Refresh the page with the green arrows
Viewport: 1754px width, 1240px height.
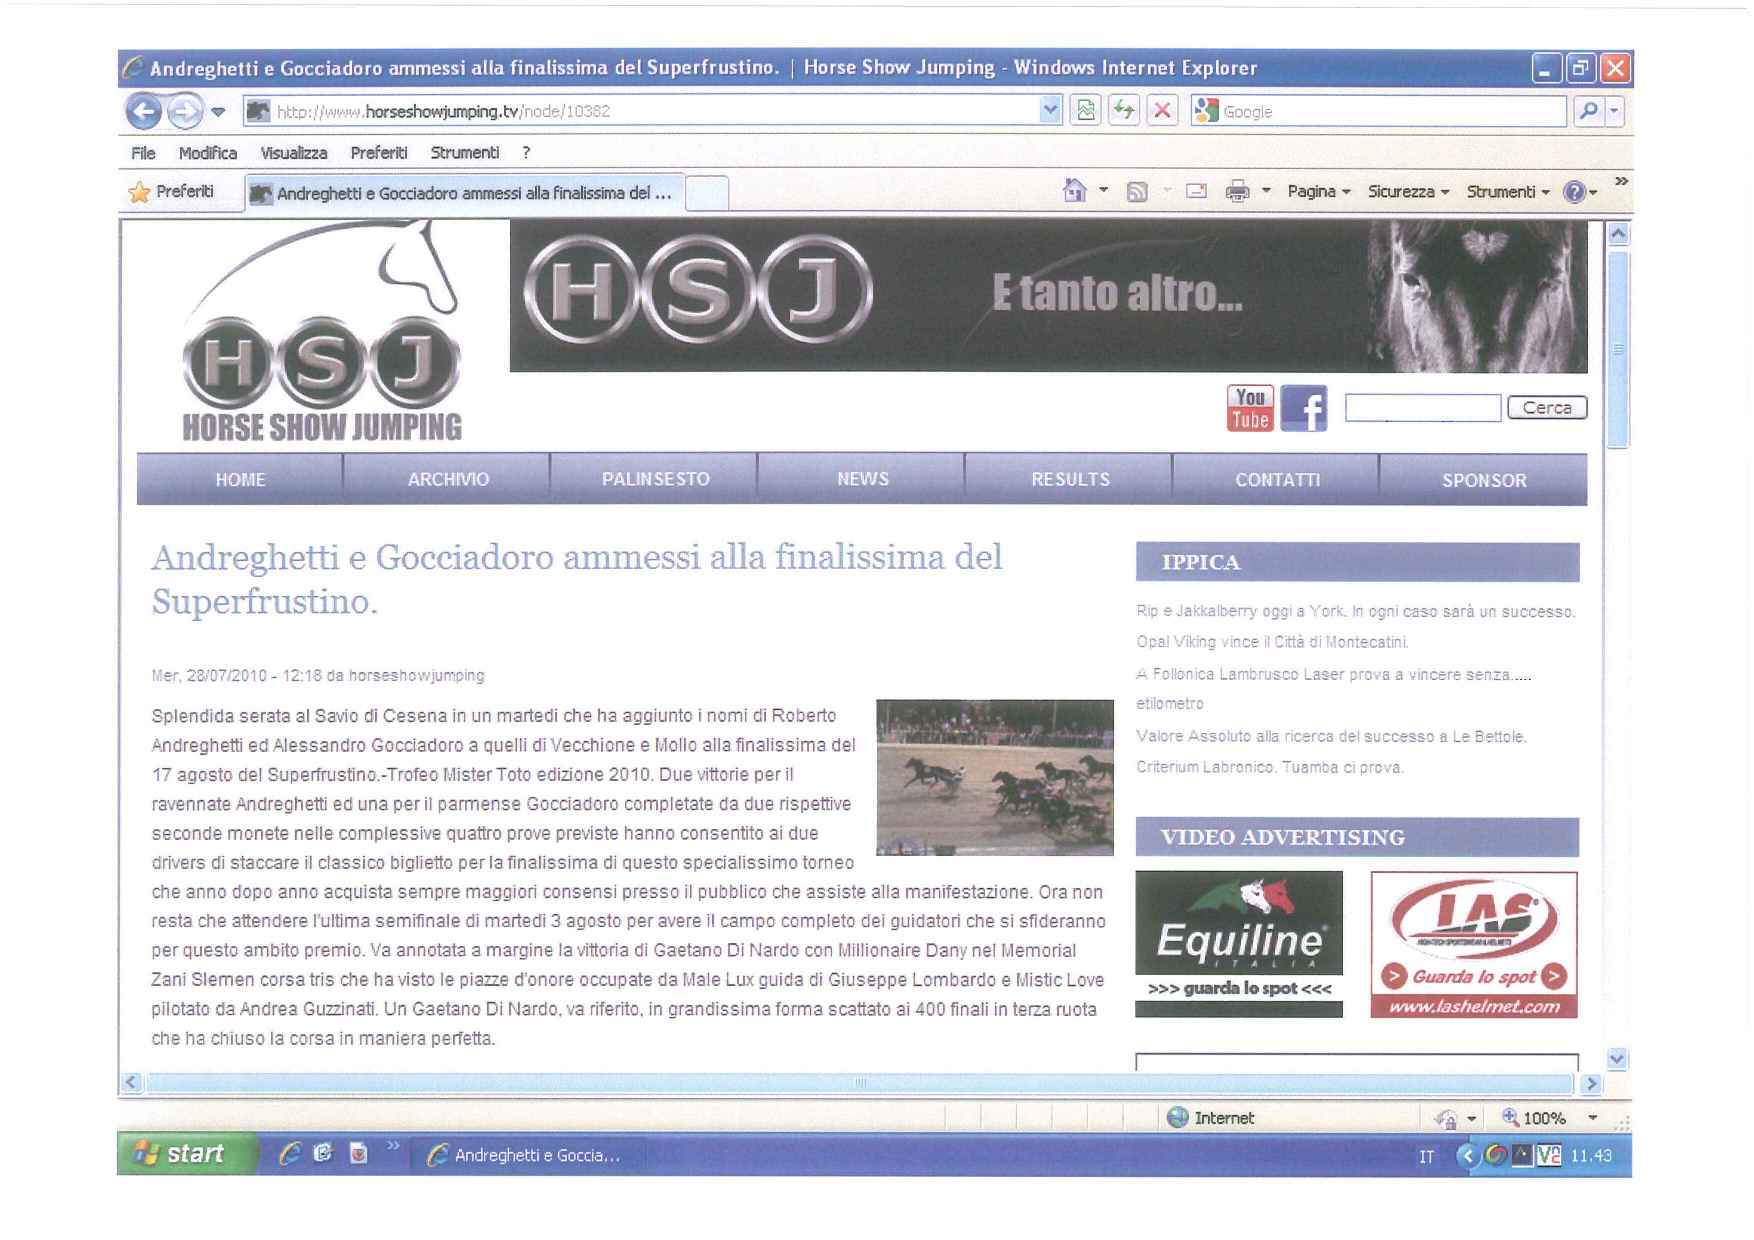coord(1124,111)
